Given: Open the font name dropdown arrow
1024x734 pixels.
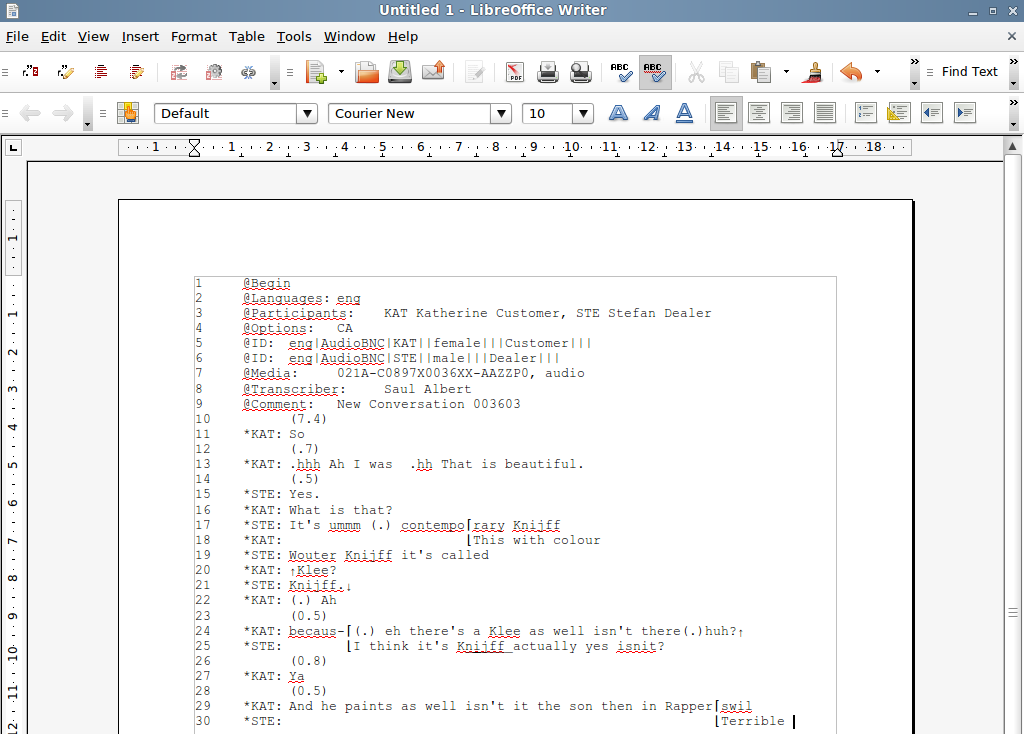Looking at the screenshot, I should tap(501, 114).
